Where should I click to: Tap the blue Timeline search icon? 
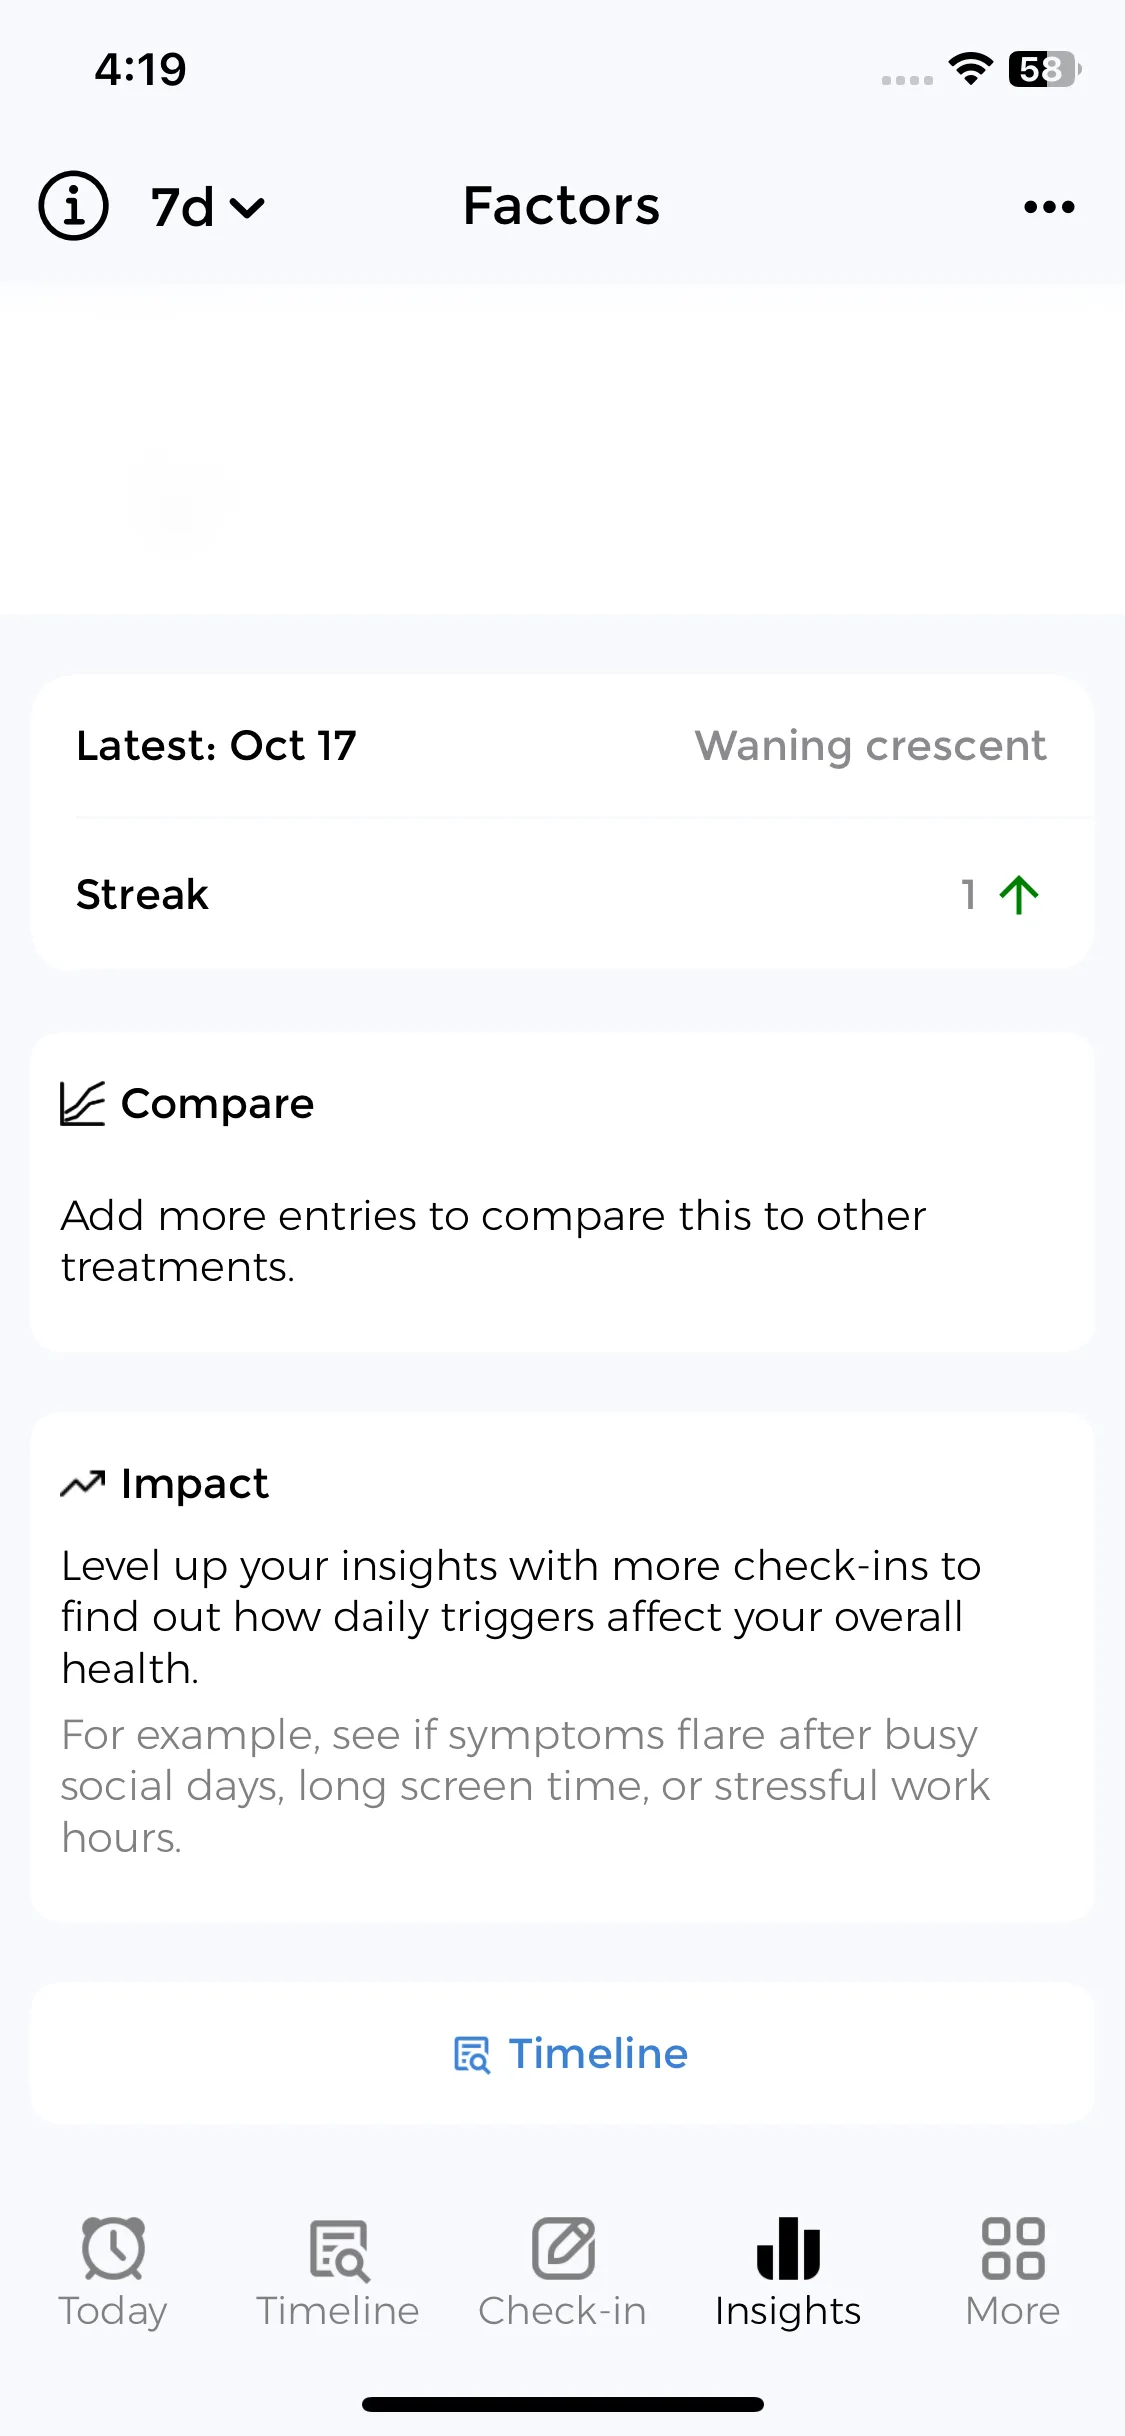pos(472,2055)
